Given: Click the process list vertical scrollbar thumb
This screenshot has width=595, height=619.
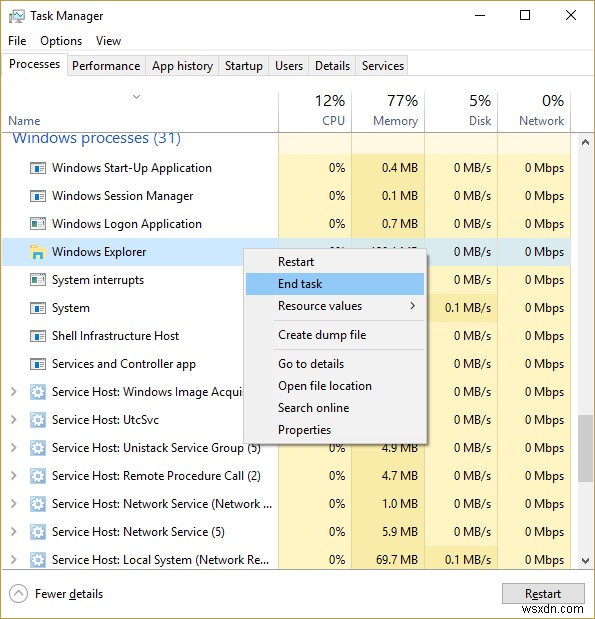Looking at the screenshot, I should tap(585, 448).
